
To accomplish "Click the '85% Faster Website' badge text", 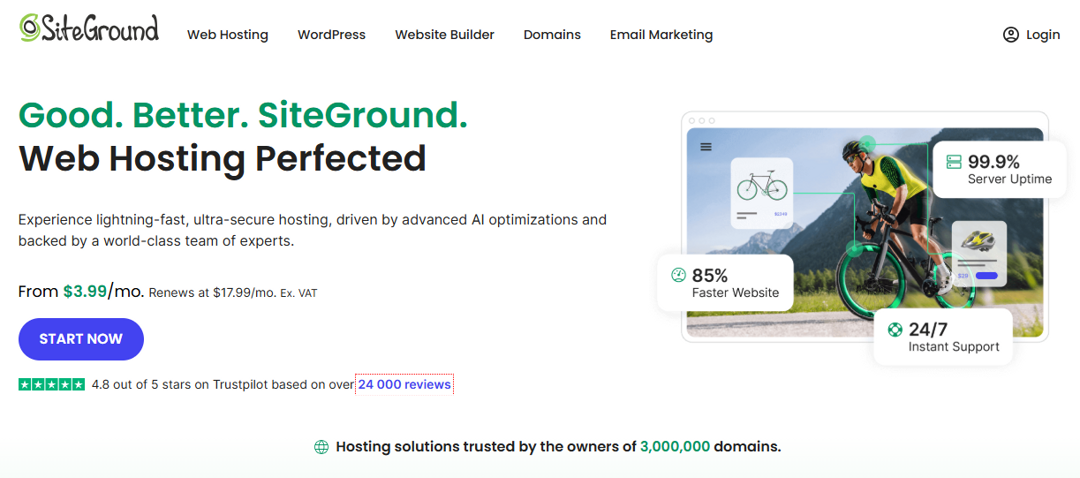I will 735,283.
